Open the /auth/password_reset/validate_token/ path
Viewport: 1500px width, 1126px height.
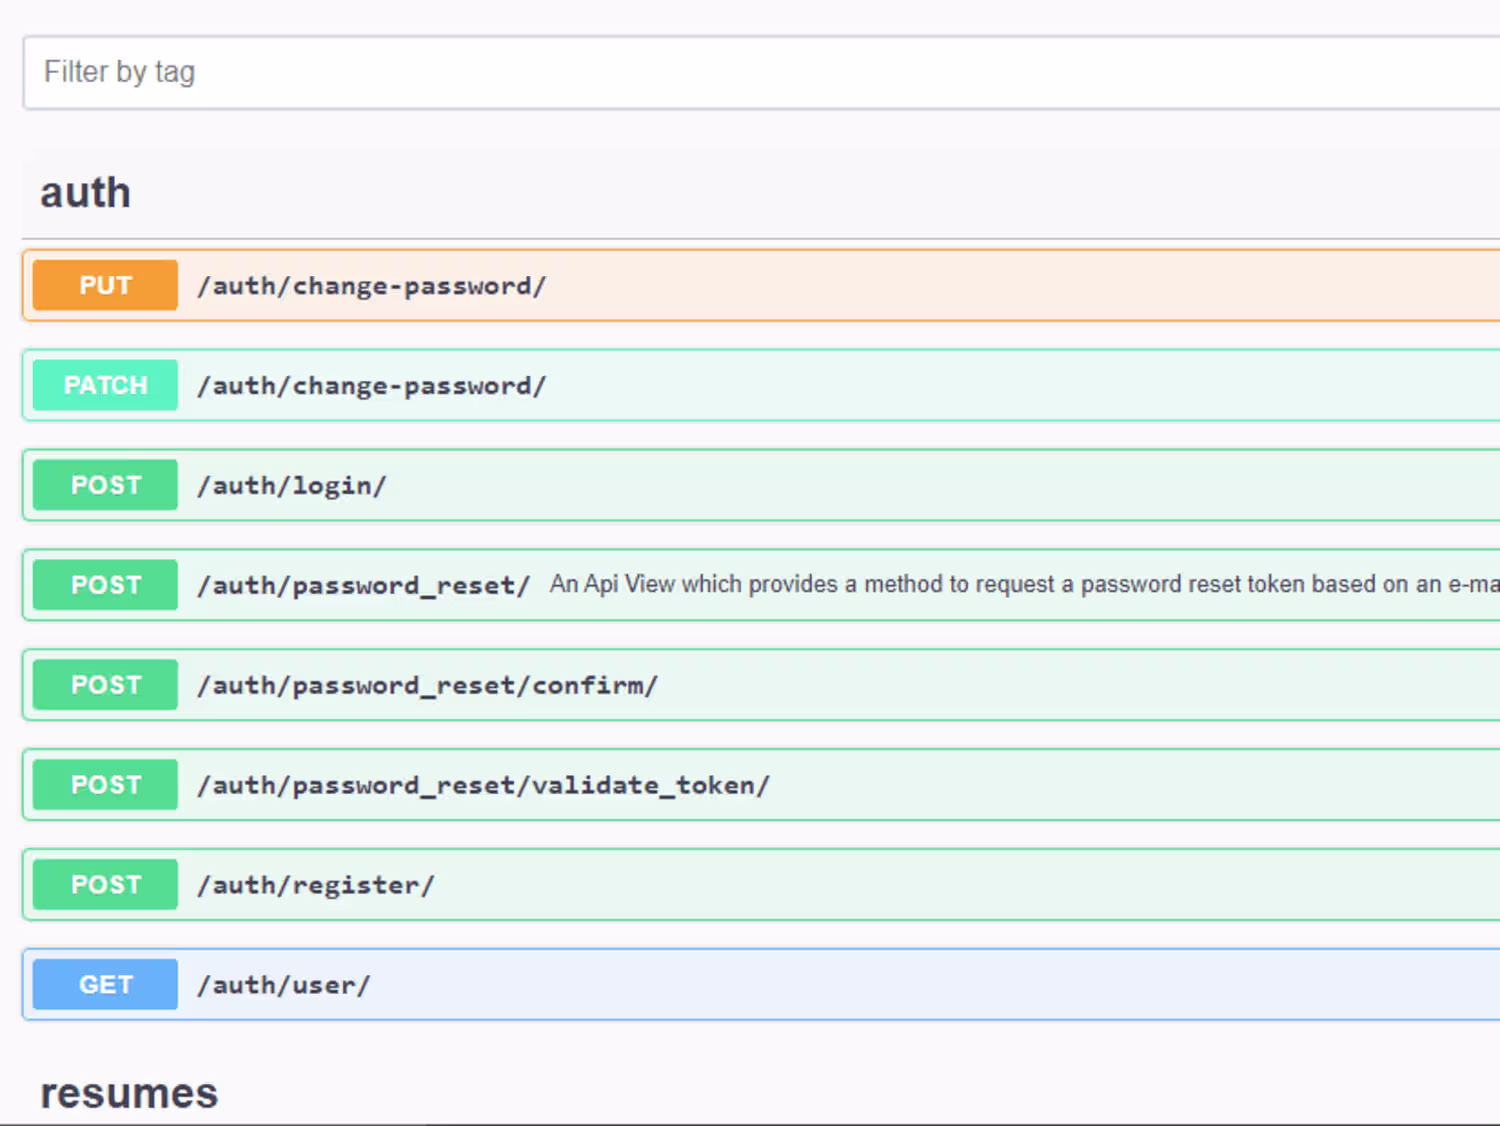[483, 786]
